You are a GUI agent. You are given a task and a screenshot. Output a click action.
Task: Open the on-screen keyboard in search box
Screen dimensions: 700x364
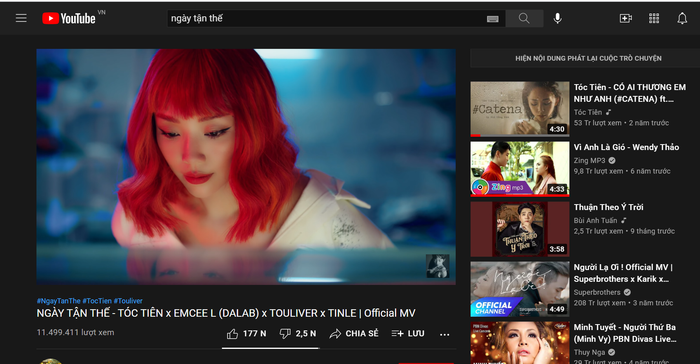tap(492, 19)
